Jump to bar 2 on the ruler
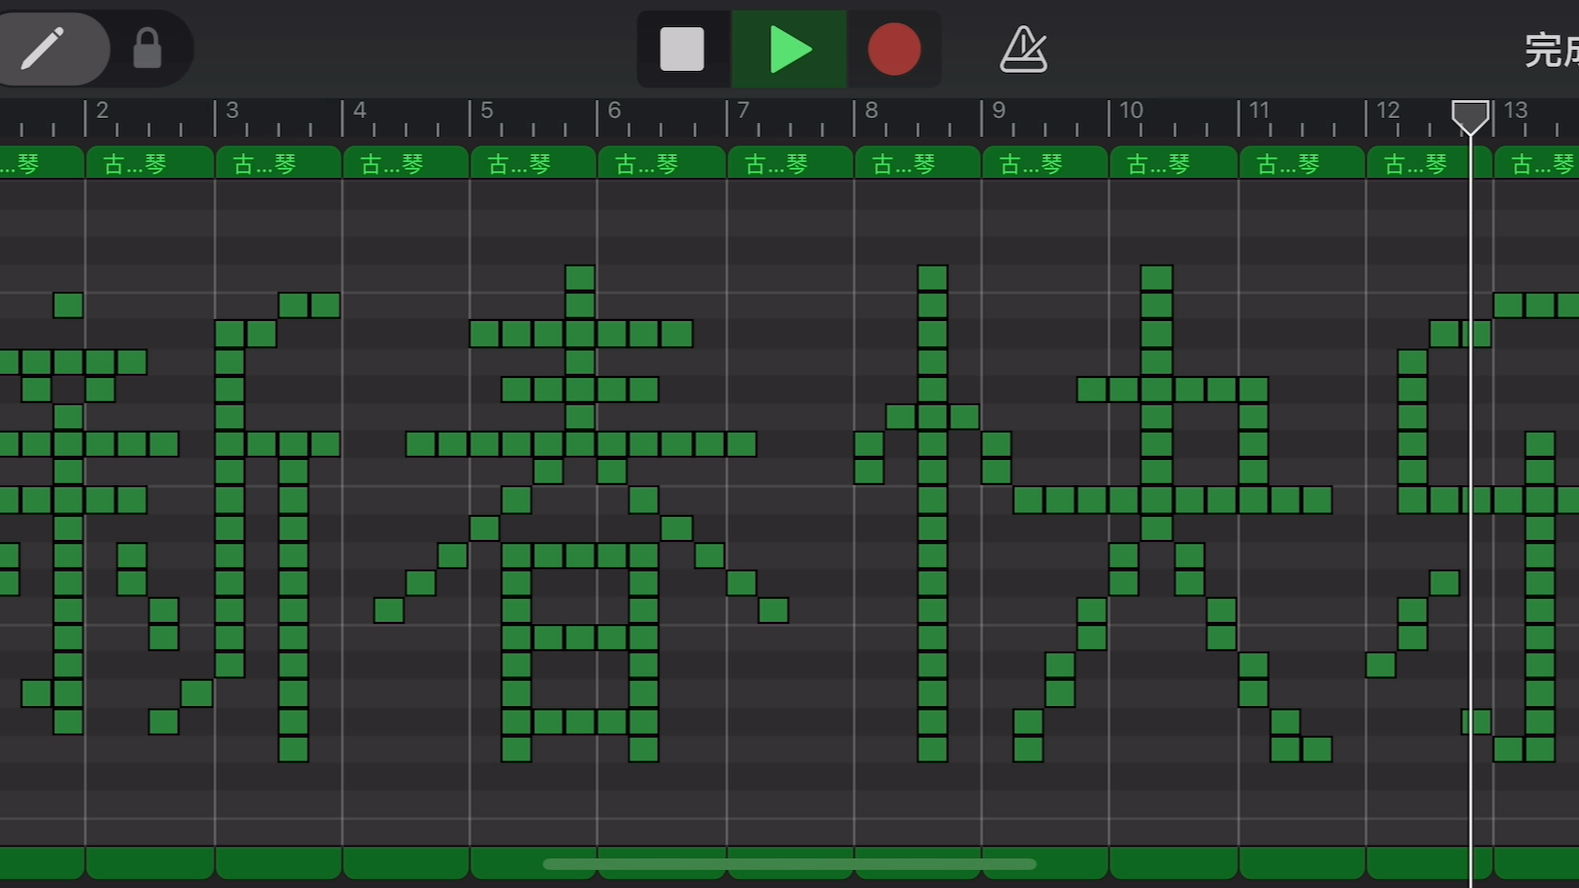Screen dimensions: 1579x888 (x=102, y=110)
